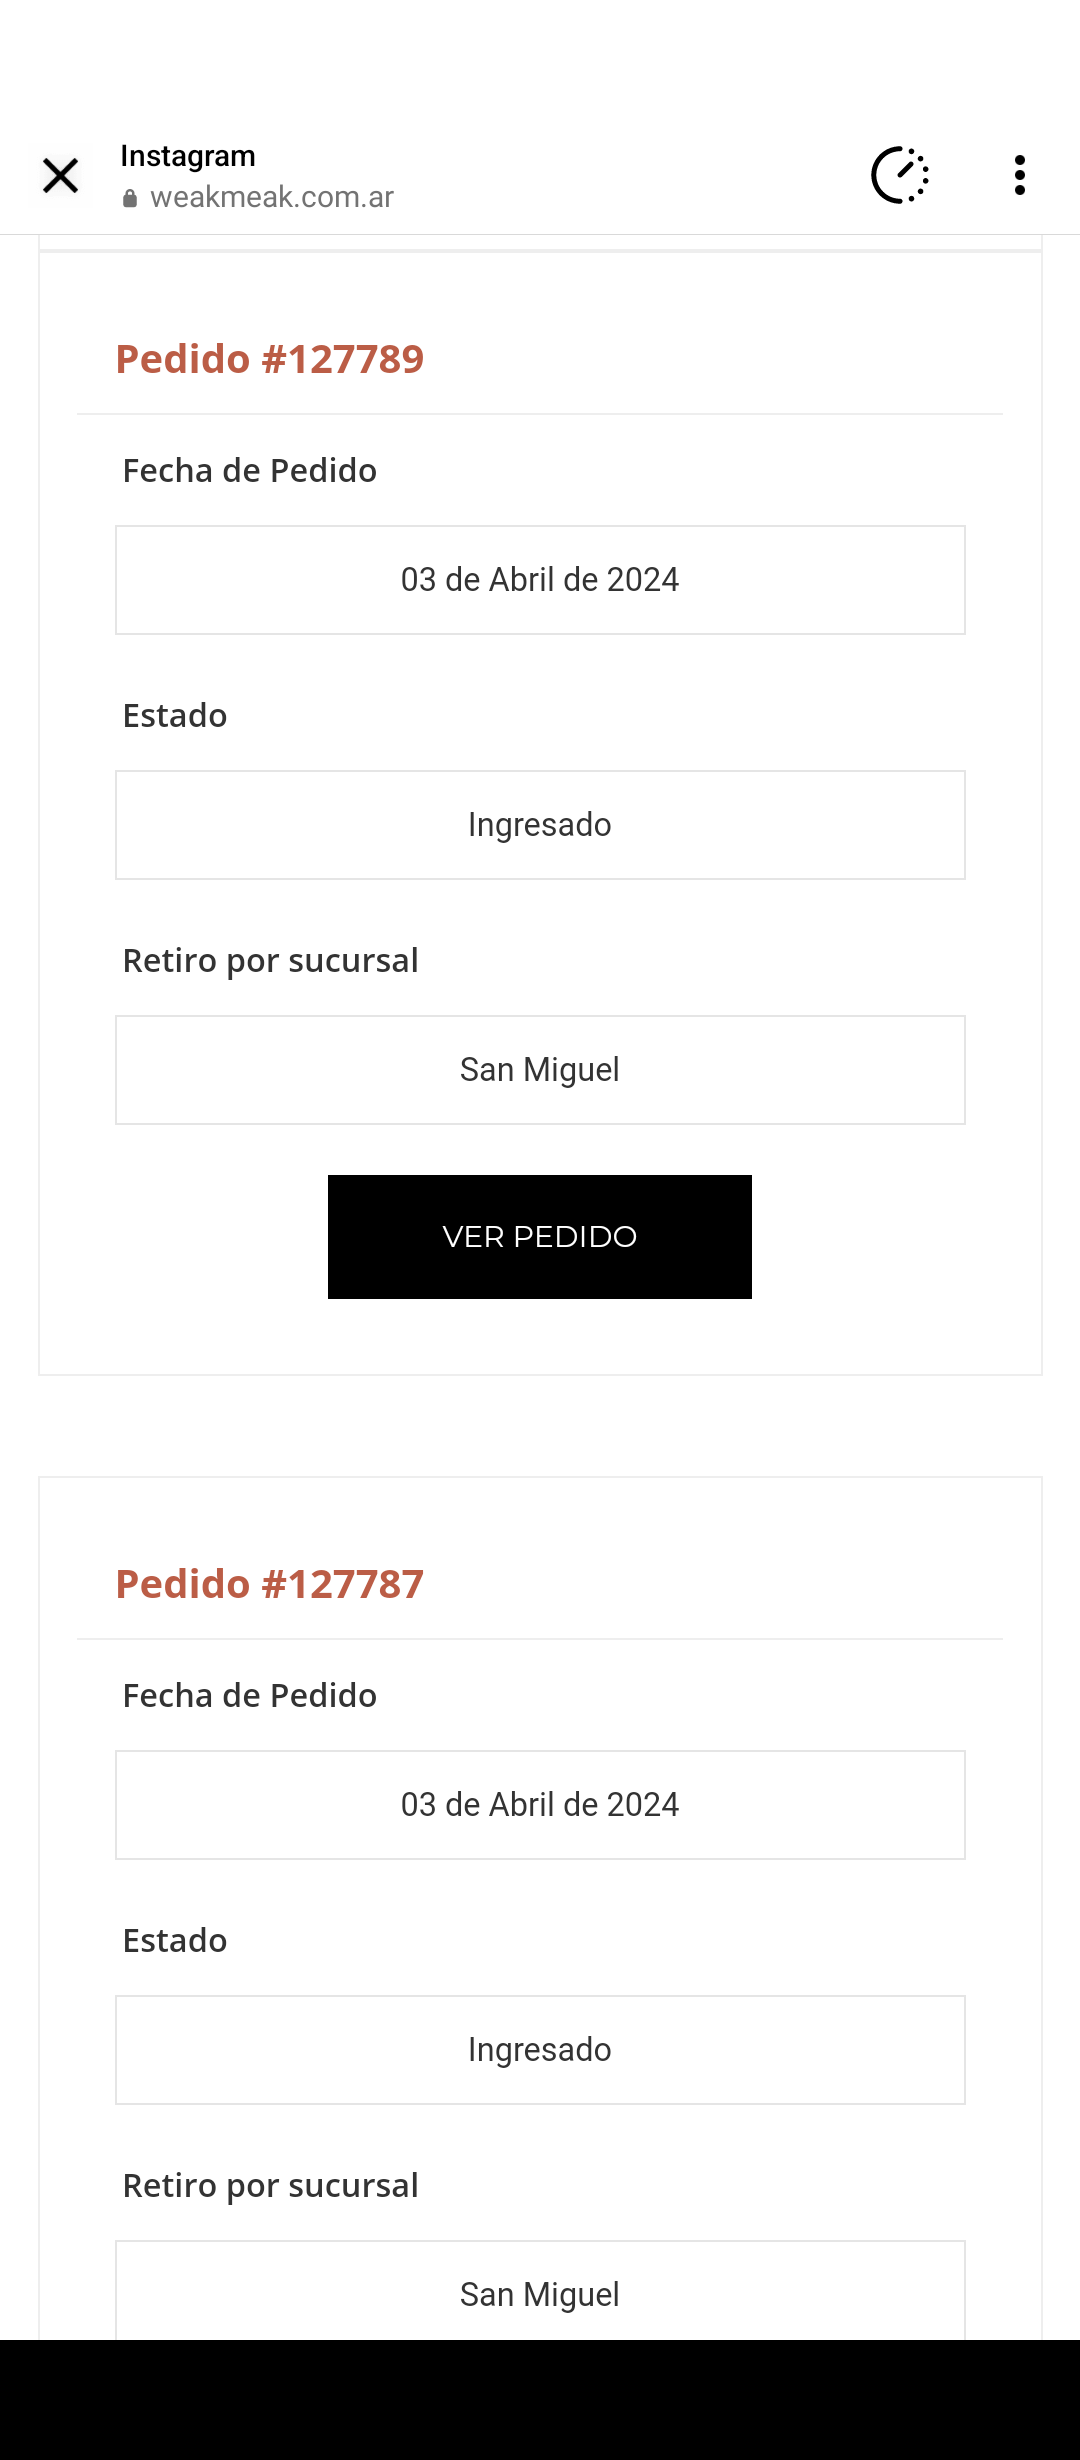Tap the Instagram title in the header

188,156
